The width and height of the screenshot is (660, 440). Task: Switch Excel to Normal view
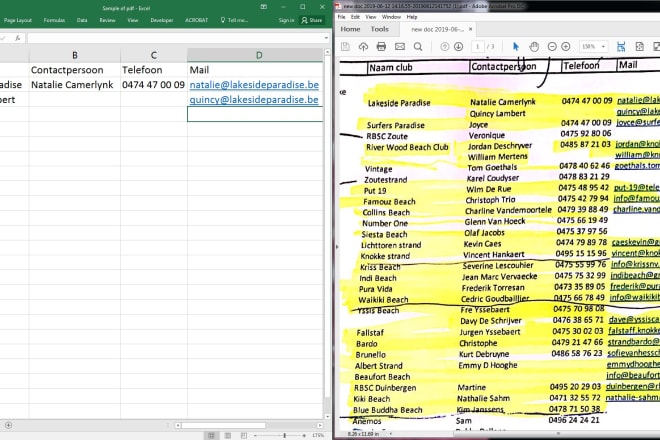coord(211,435)
